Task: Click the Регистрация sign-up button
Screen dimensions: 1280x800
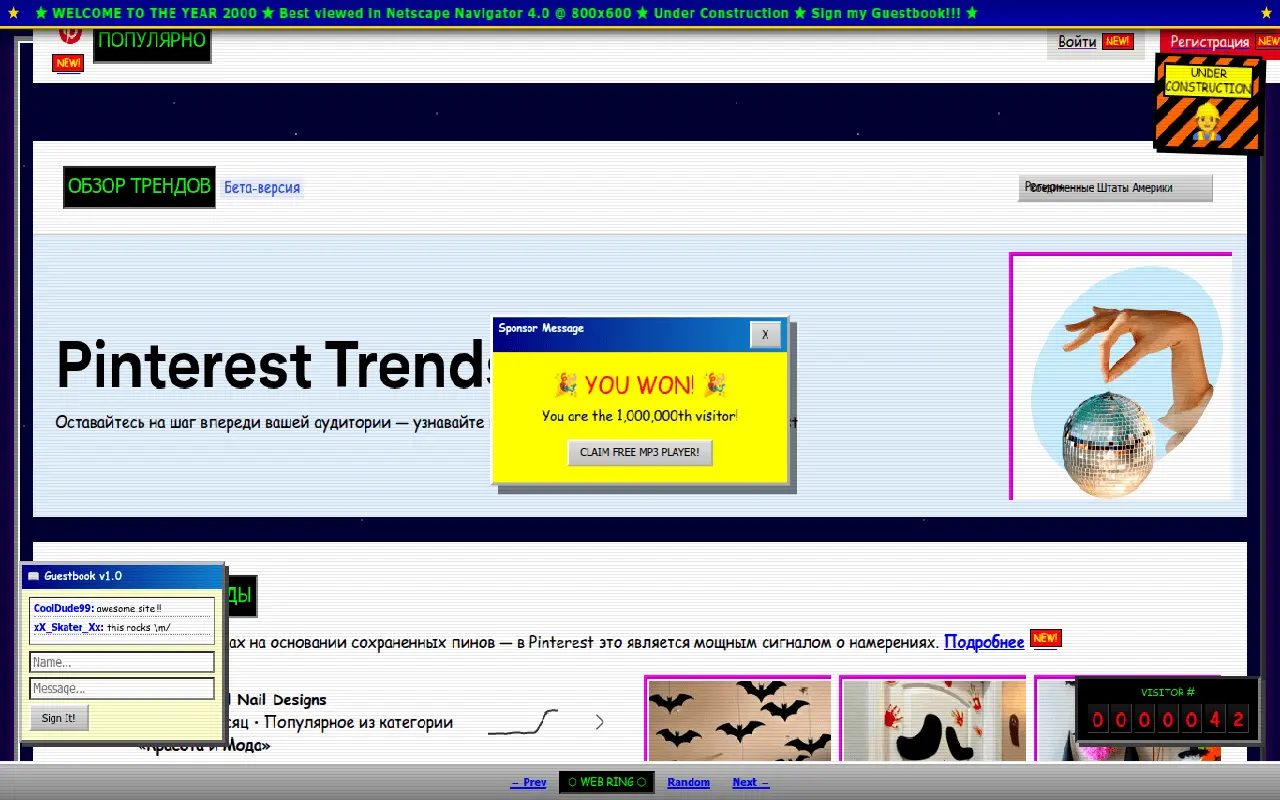Action: point(1221,42)
